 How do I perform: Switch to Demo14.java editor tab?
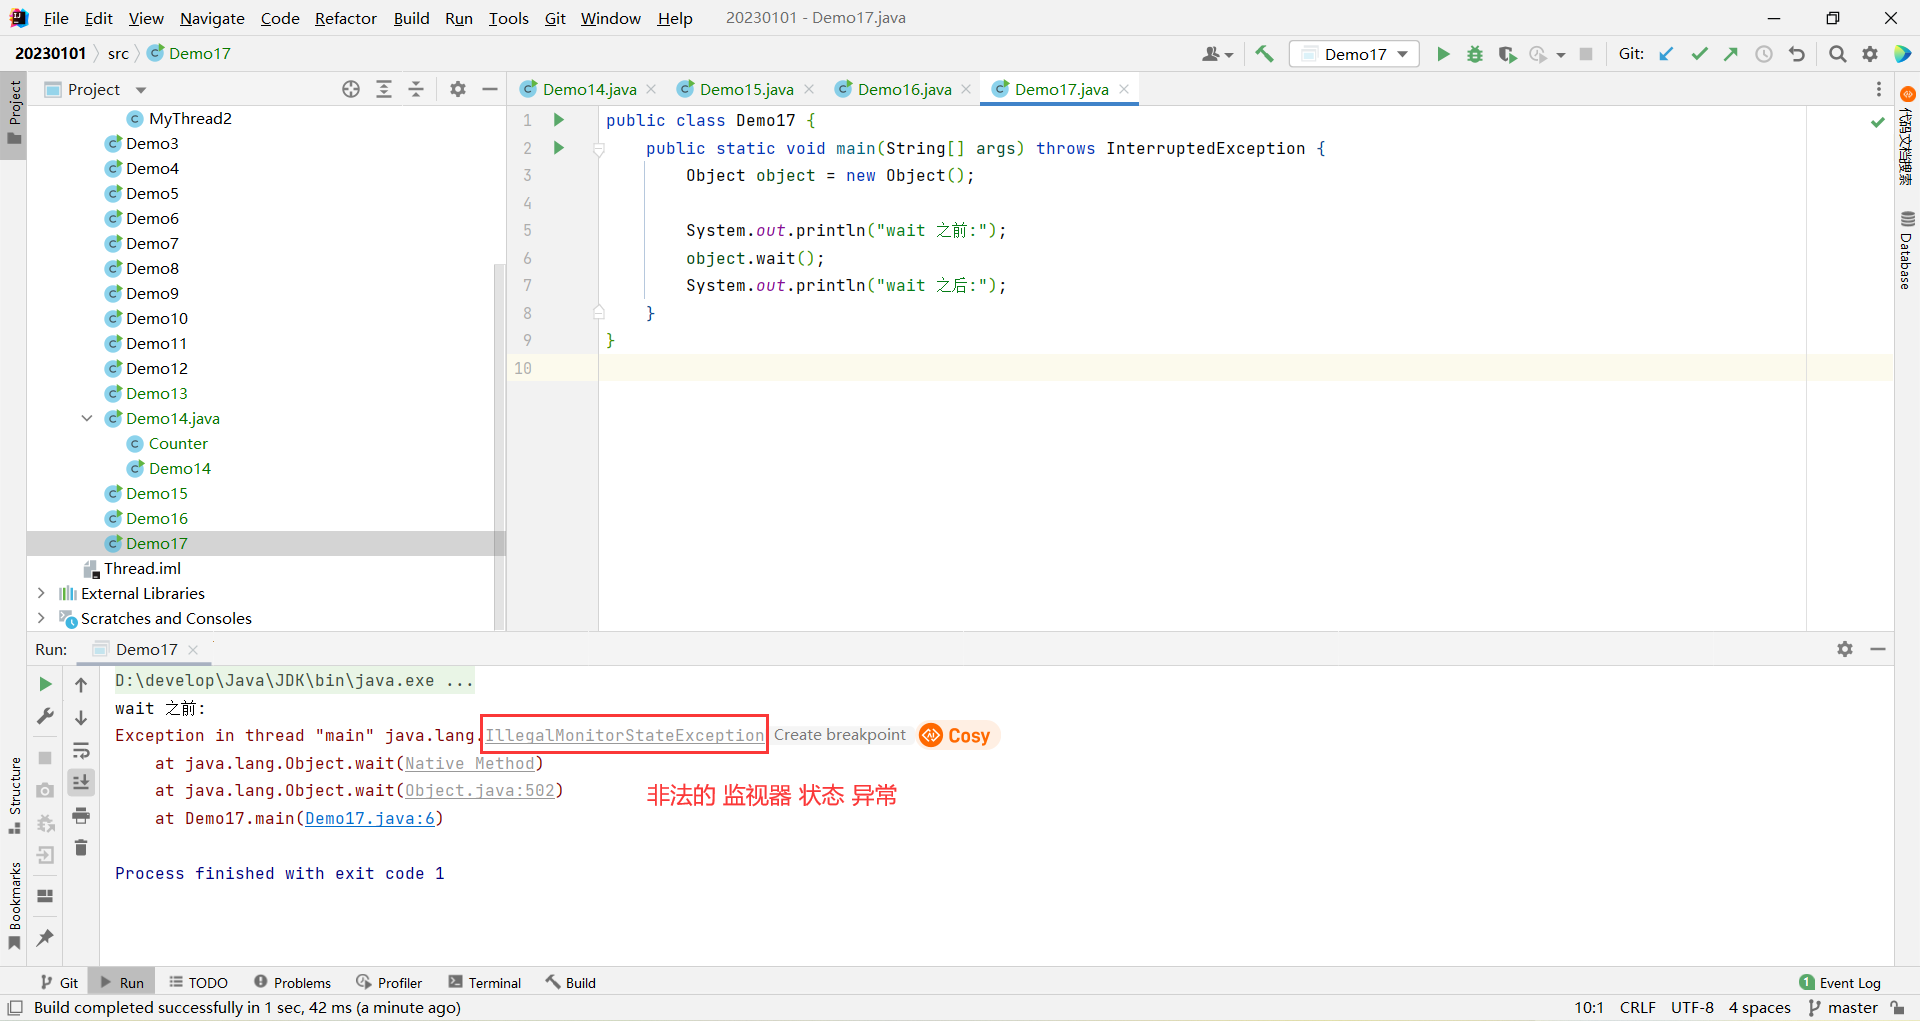pyautogui.click(x=589, y=90)
